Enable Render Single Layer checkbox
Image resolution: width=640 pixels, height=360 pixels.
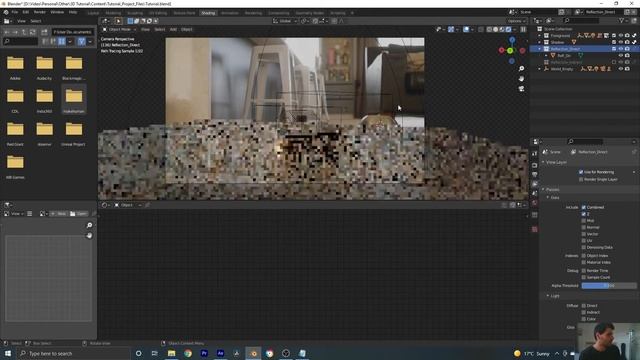point(581,179)
